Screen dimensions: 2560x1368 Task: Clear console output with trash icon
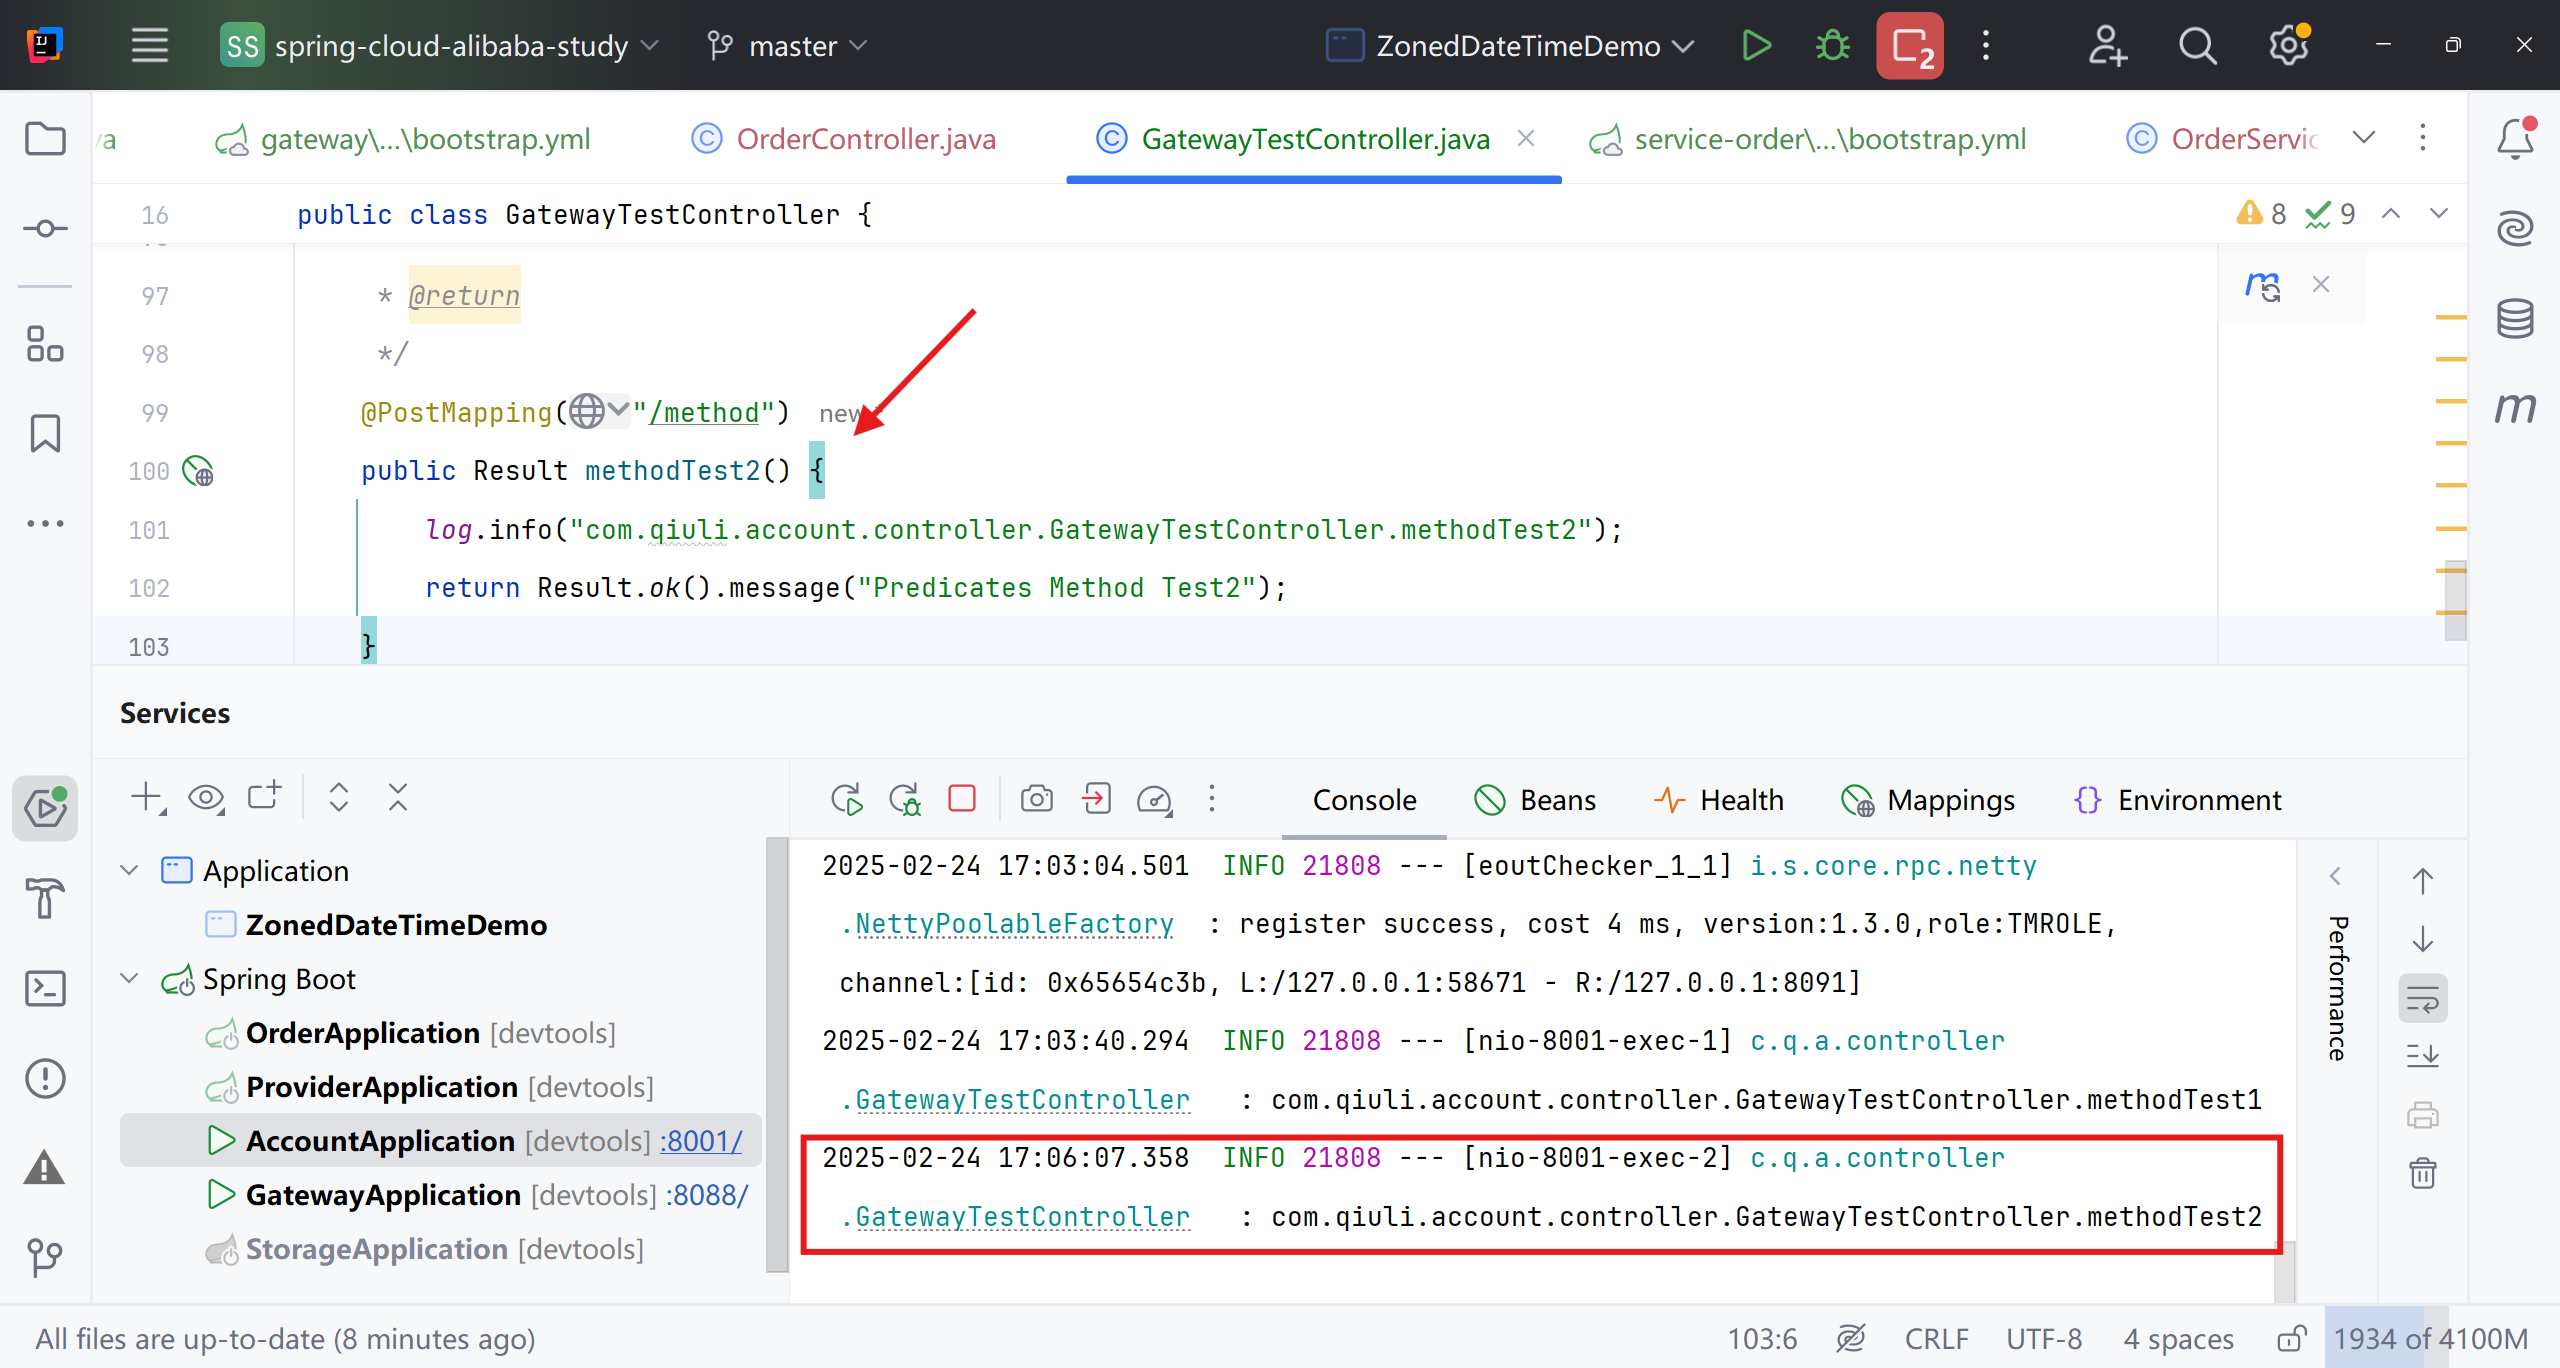tap(2422, 1172)
